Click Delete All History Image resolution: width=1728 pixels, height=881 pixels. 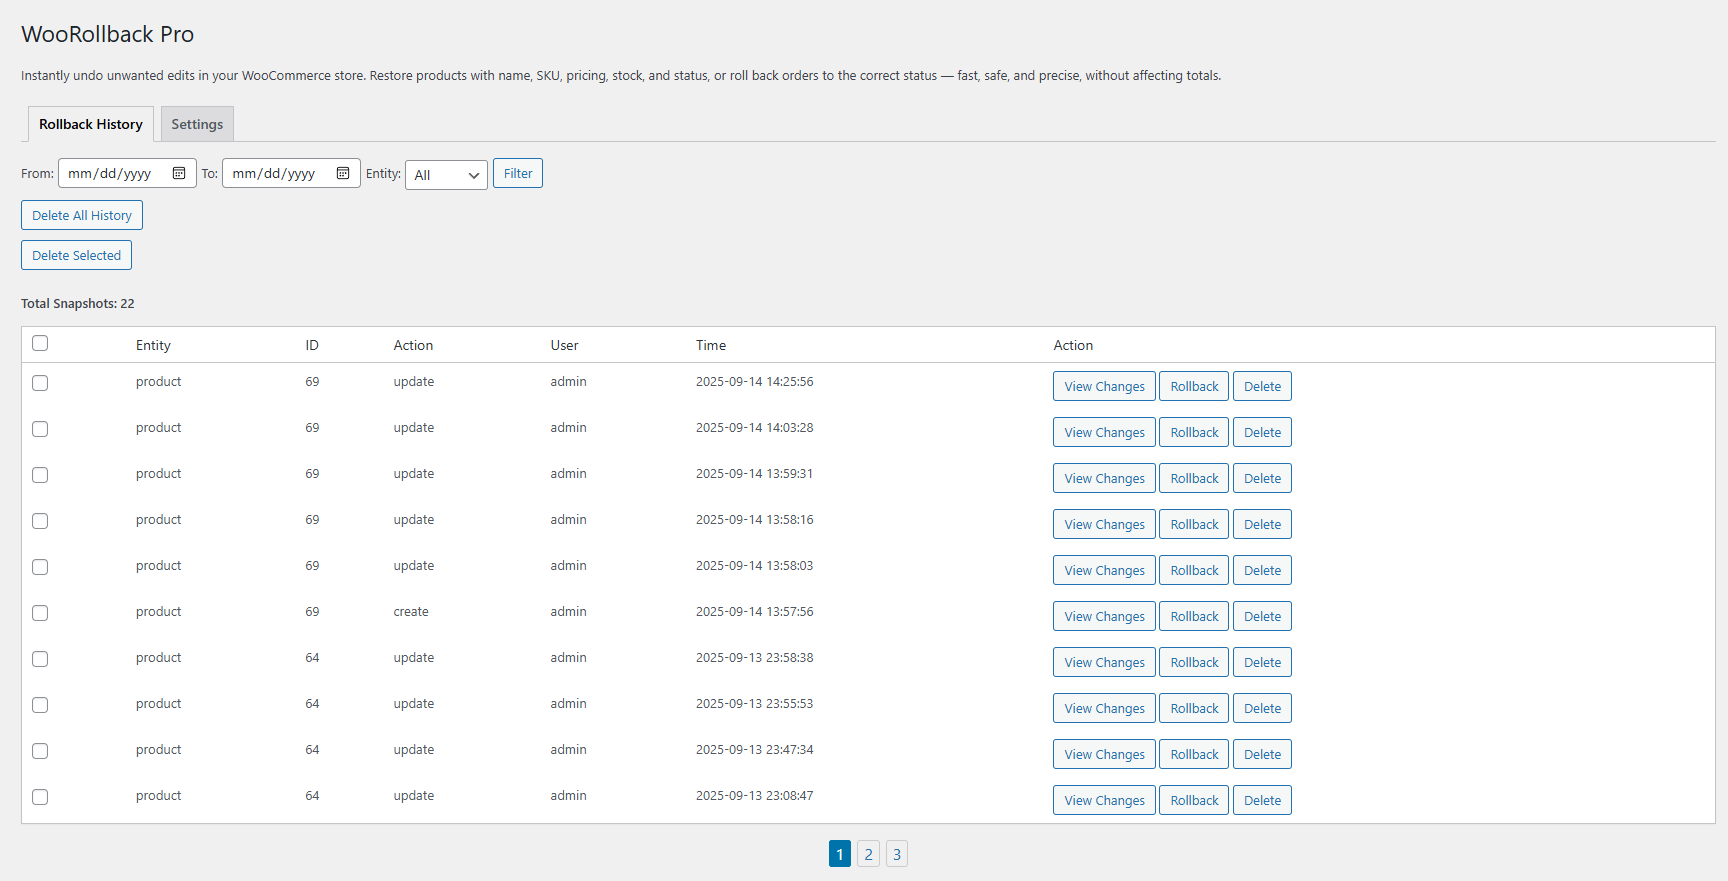pyautogui.click(x=82, y=215)
